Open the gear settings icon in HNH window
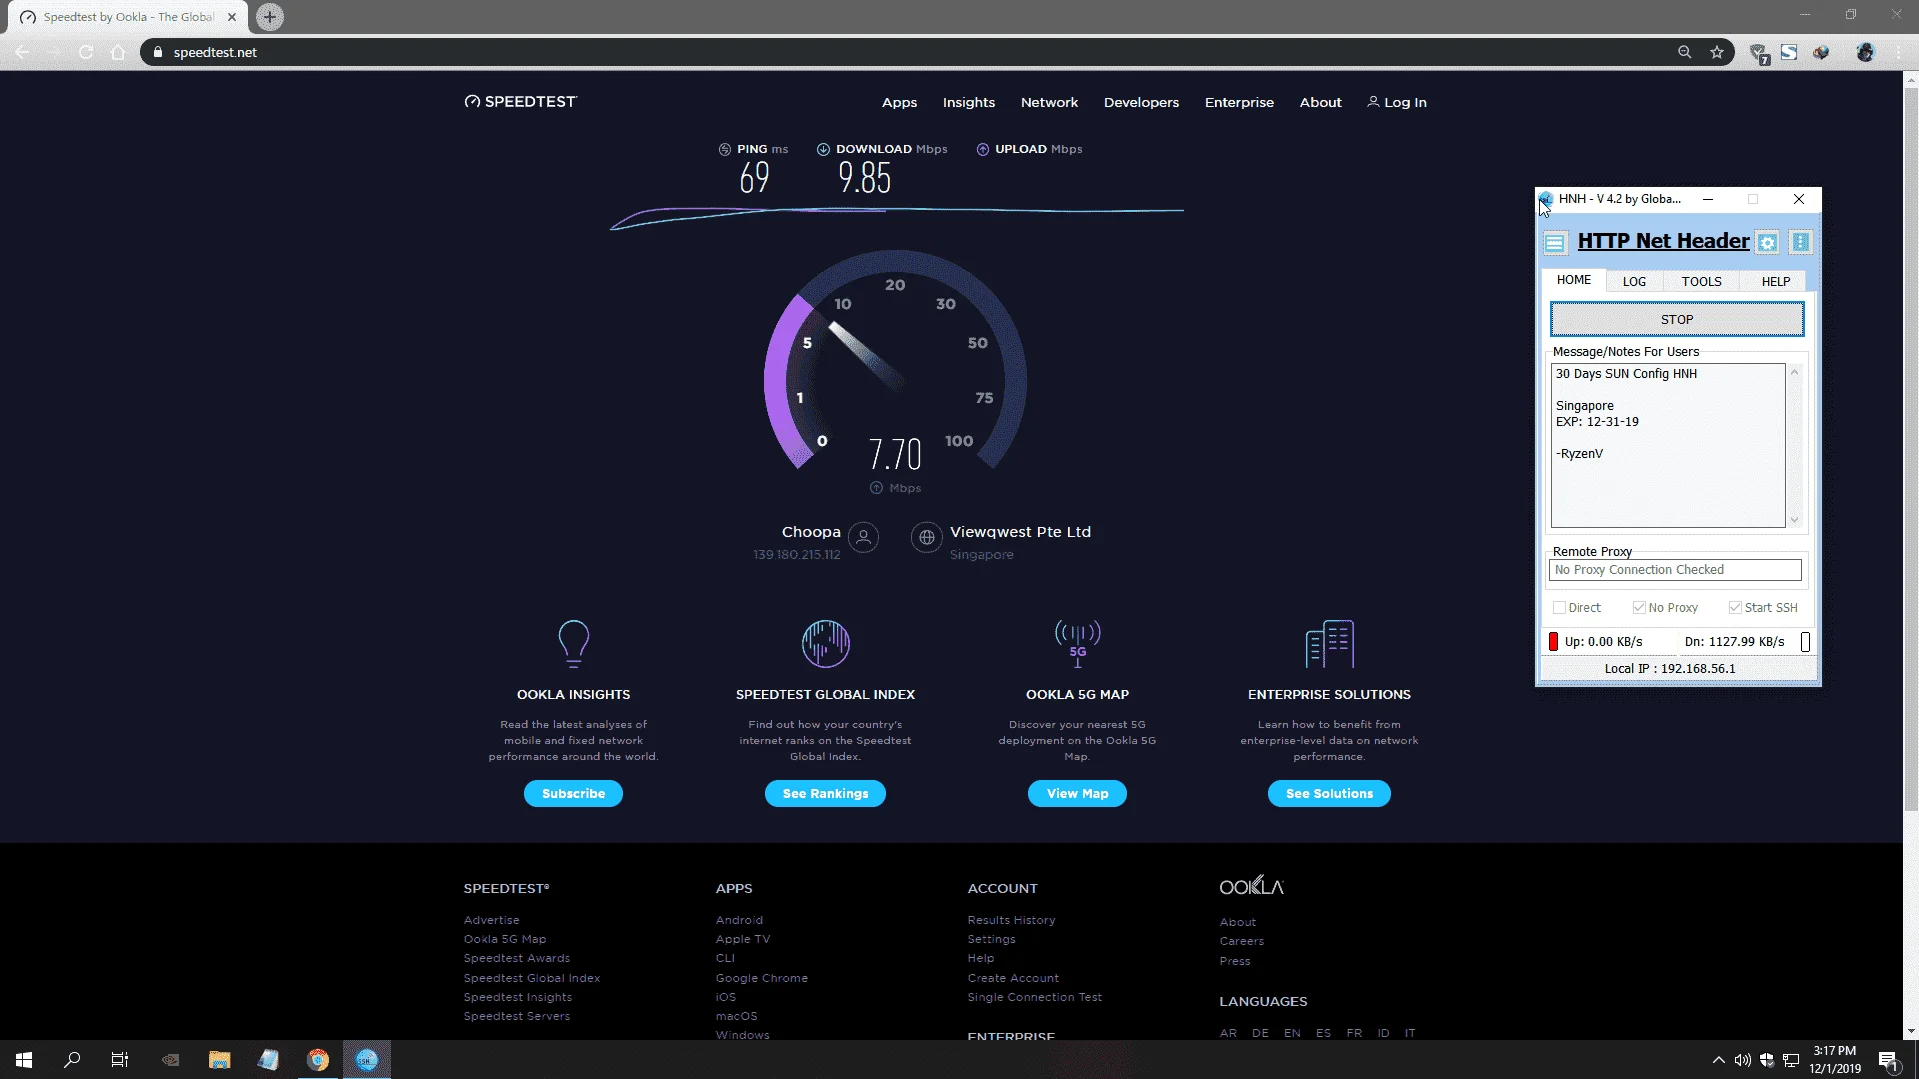Viewport: 1919px width, 1079px height. tap(1767, 242)
